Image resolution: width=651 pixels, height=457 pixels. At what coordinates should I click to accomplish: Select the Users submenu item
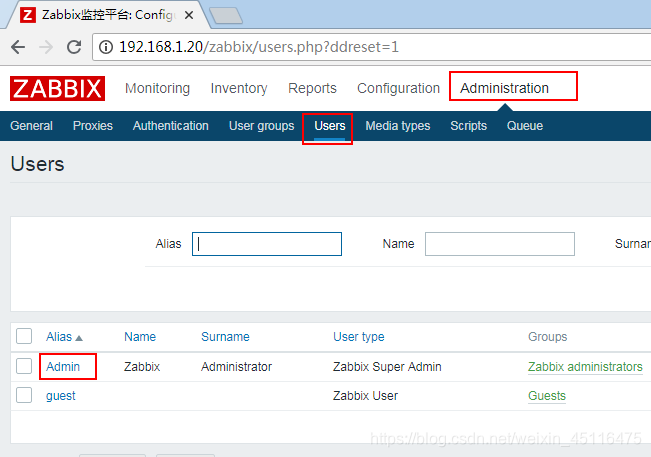click(x=330, y=126)
